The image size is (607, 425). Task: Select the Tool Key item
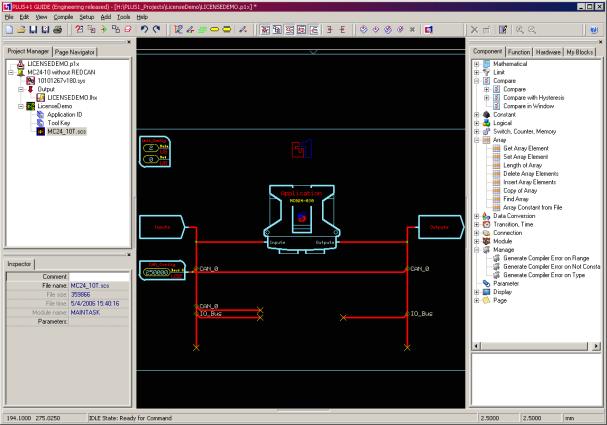click(x=59, y=123)
